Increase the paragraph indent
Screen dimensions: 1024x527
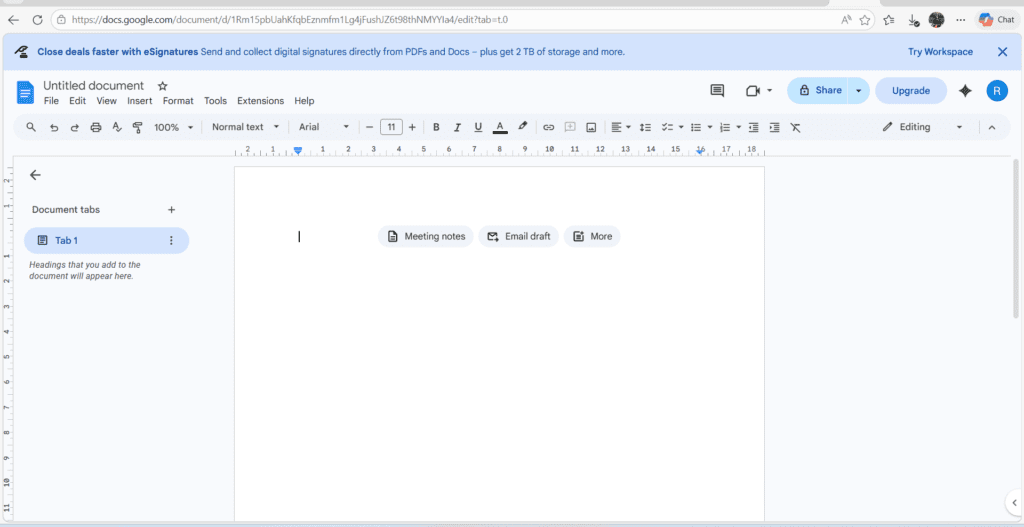click(x=775, y=127)
